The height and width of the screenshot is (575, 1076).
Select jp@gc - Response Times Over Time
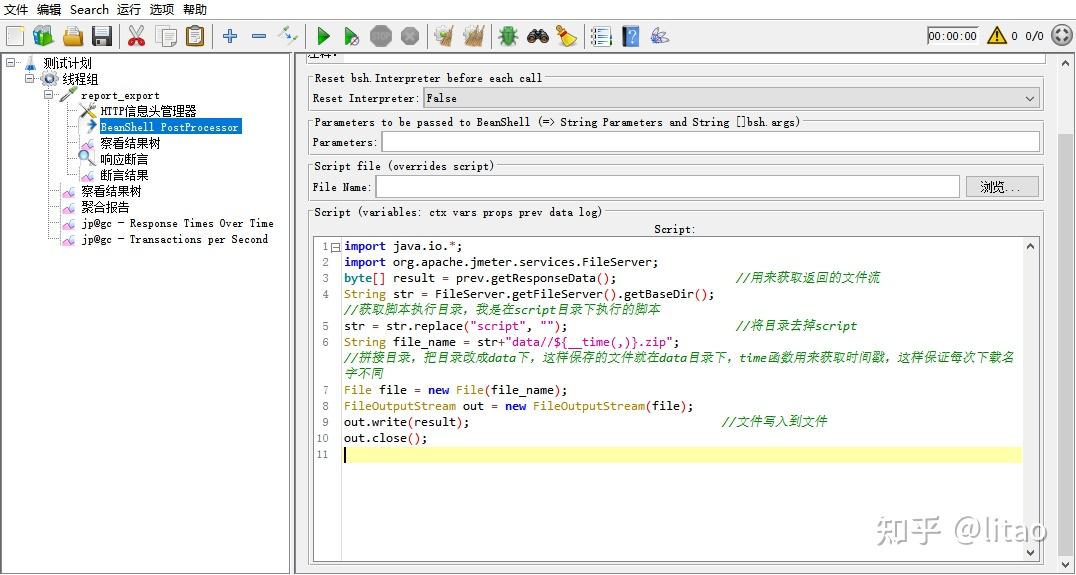(177, 223)
